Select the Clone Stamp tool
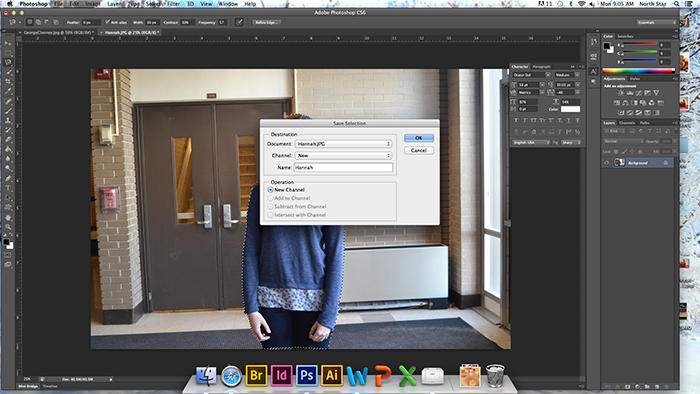This screenshot has width=700, height=394. pos(8,120)
